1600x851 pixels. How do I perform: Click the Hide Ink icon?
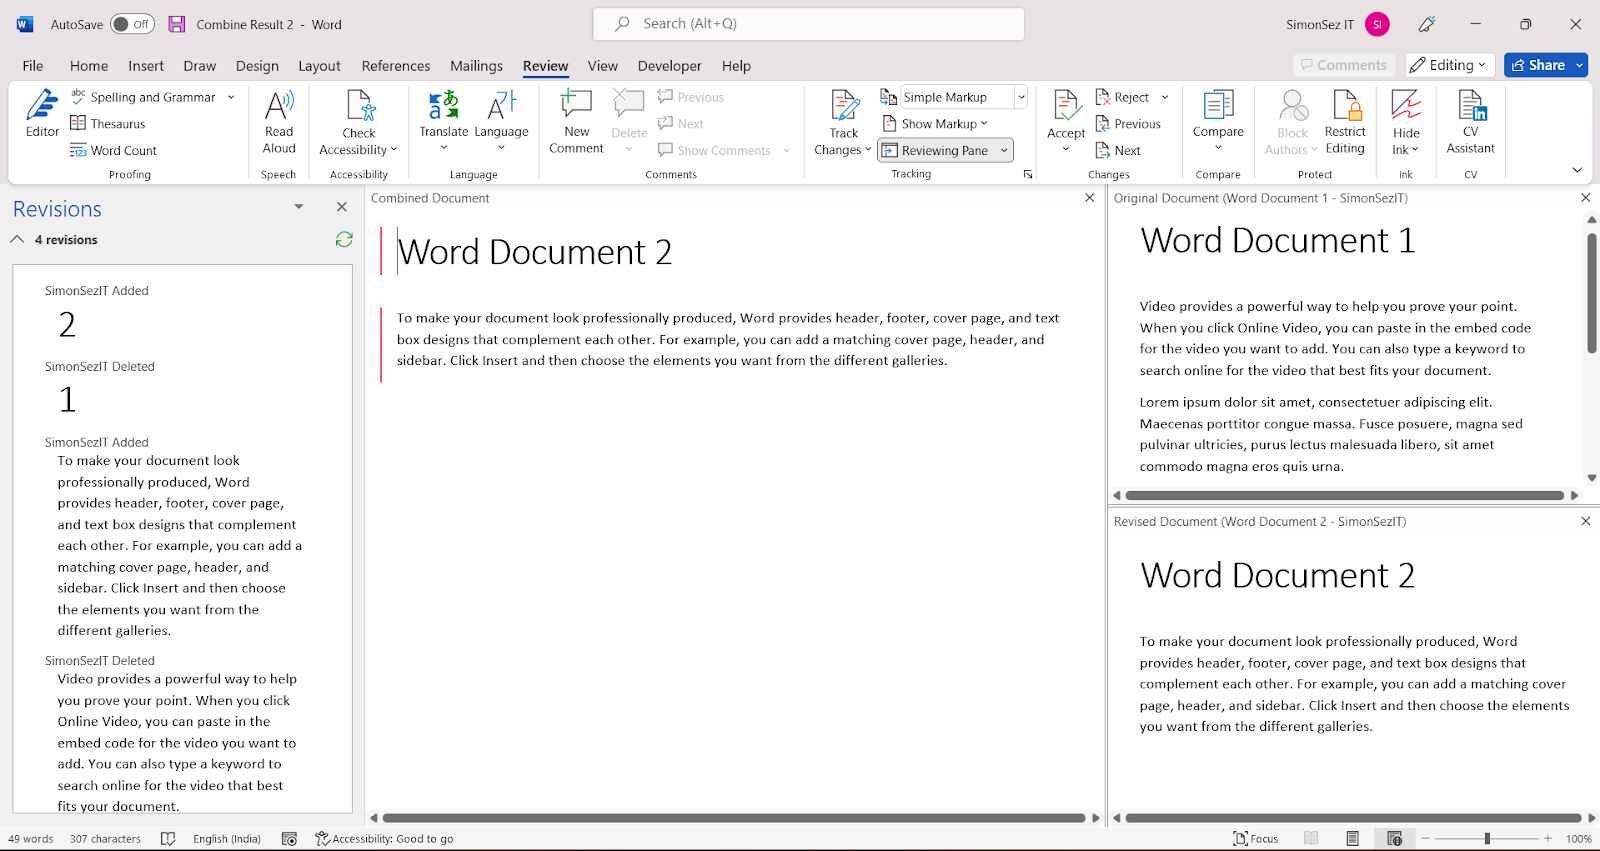pos(1406,105)
